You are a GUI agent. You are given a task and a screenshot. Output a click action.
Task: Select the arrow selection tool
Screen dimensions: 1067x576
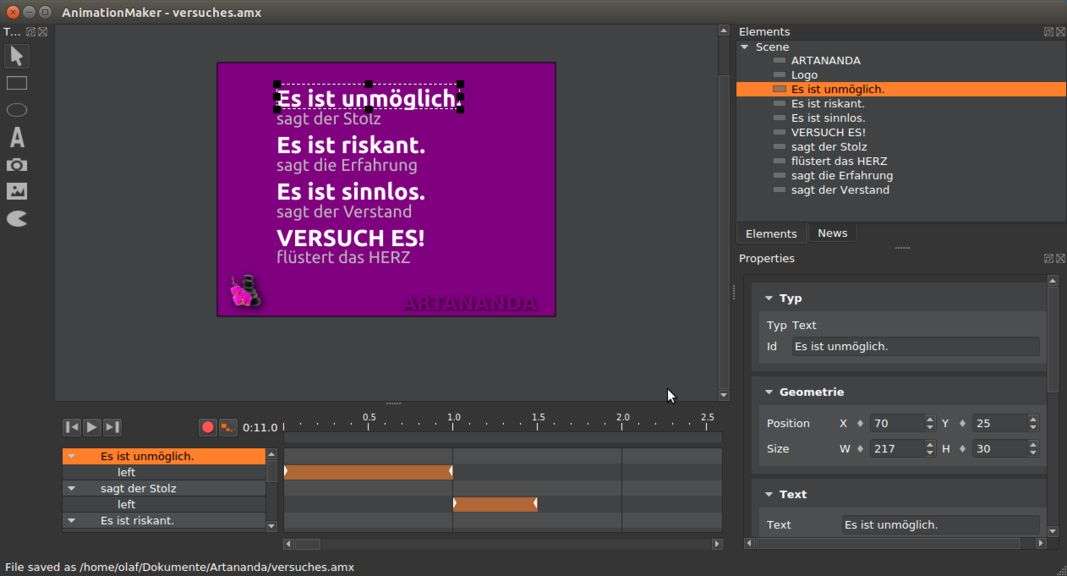16,56
